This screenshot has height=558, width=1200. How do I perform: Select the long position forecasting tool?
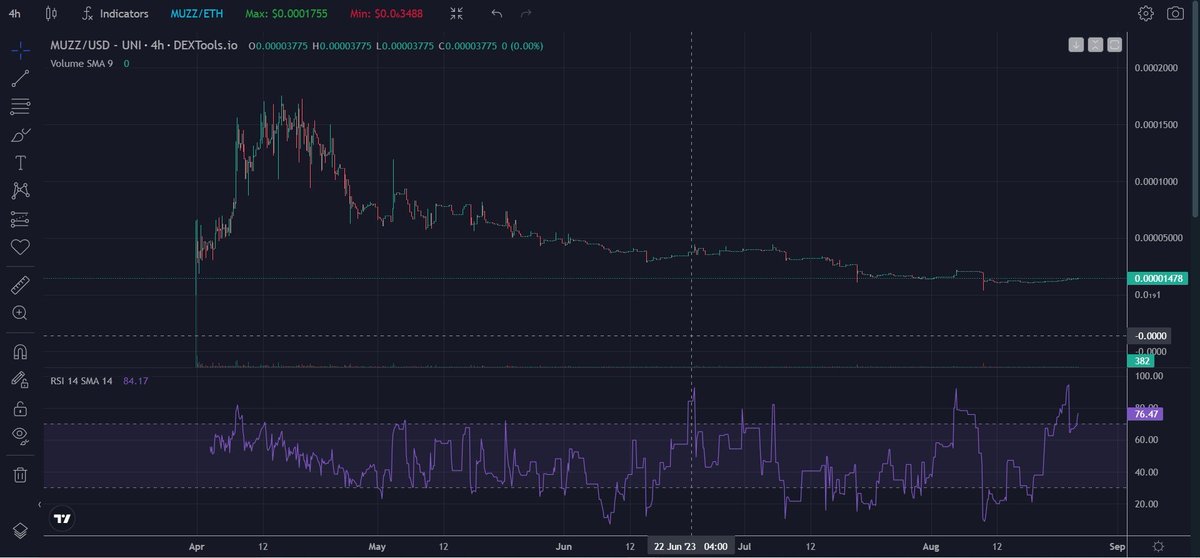(x=19, y=218)
